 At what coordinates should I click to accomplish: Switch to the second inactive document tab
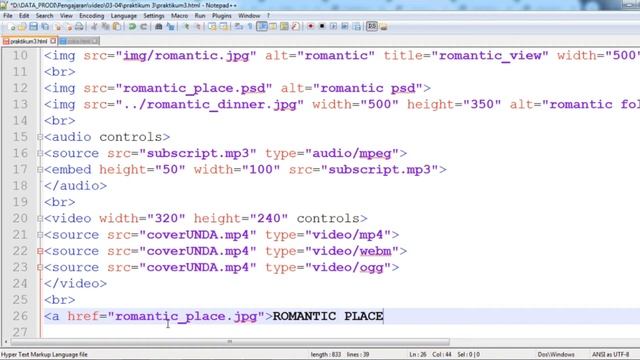79,41
